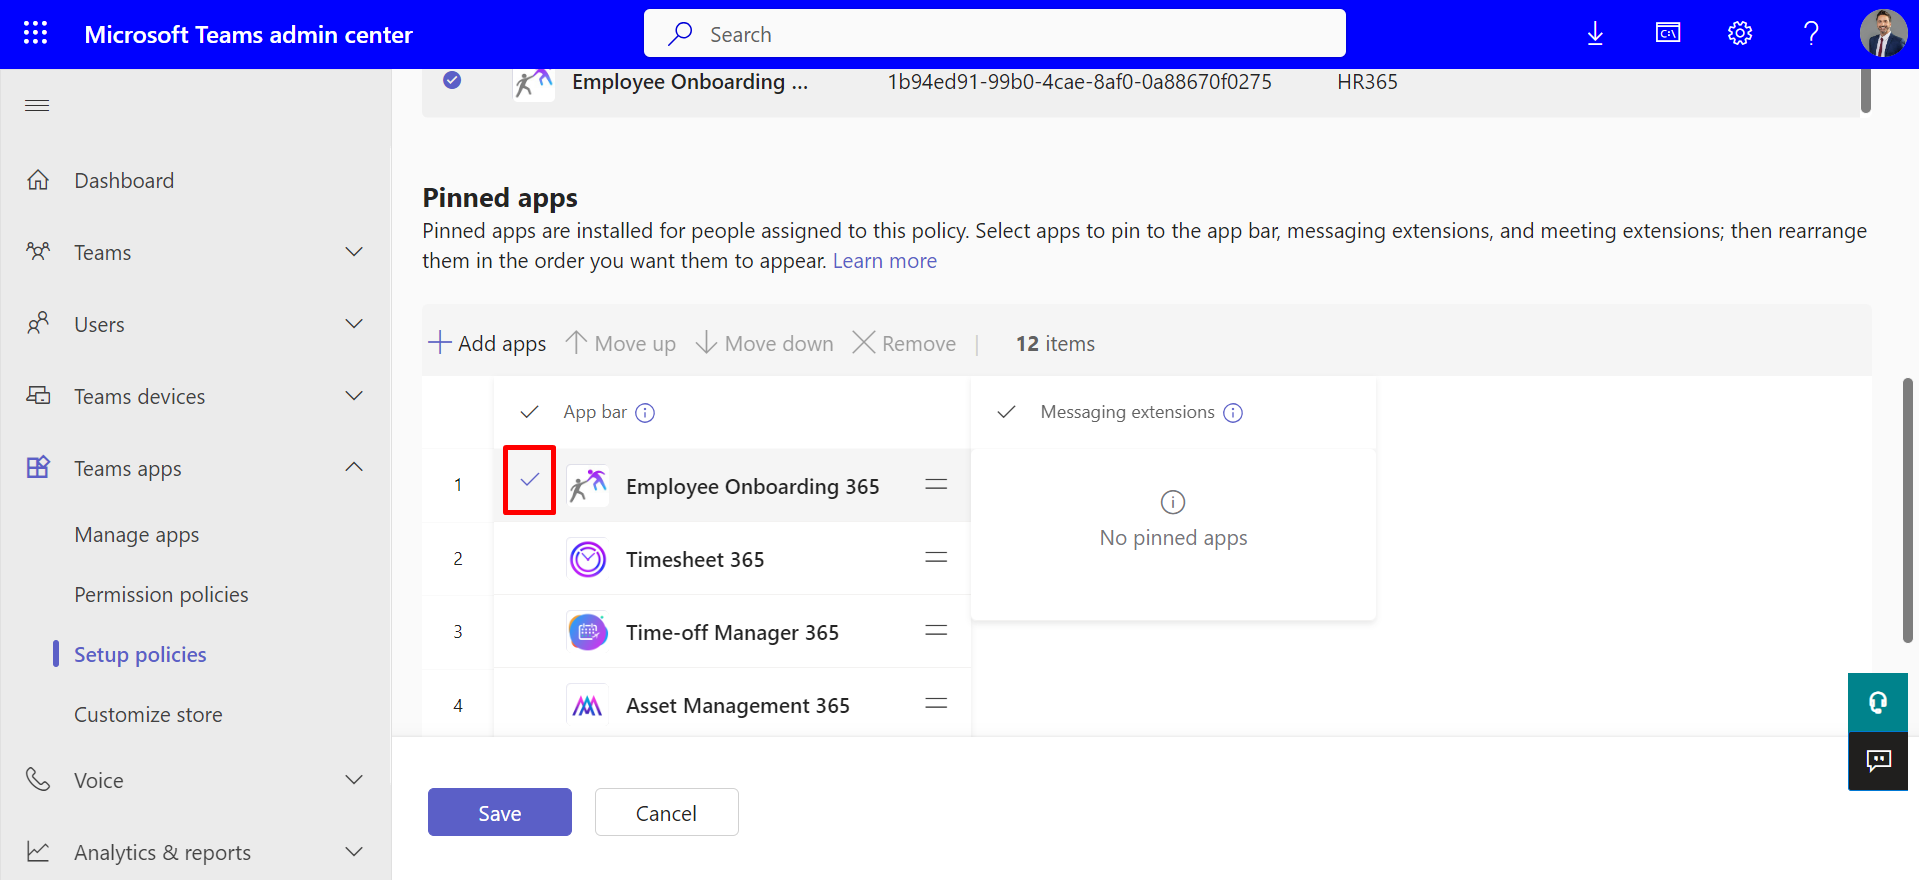This screenshot has height=880, width=1919.
Task: Click Move down toolbar button
Action: (764, 344)
